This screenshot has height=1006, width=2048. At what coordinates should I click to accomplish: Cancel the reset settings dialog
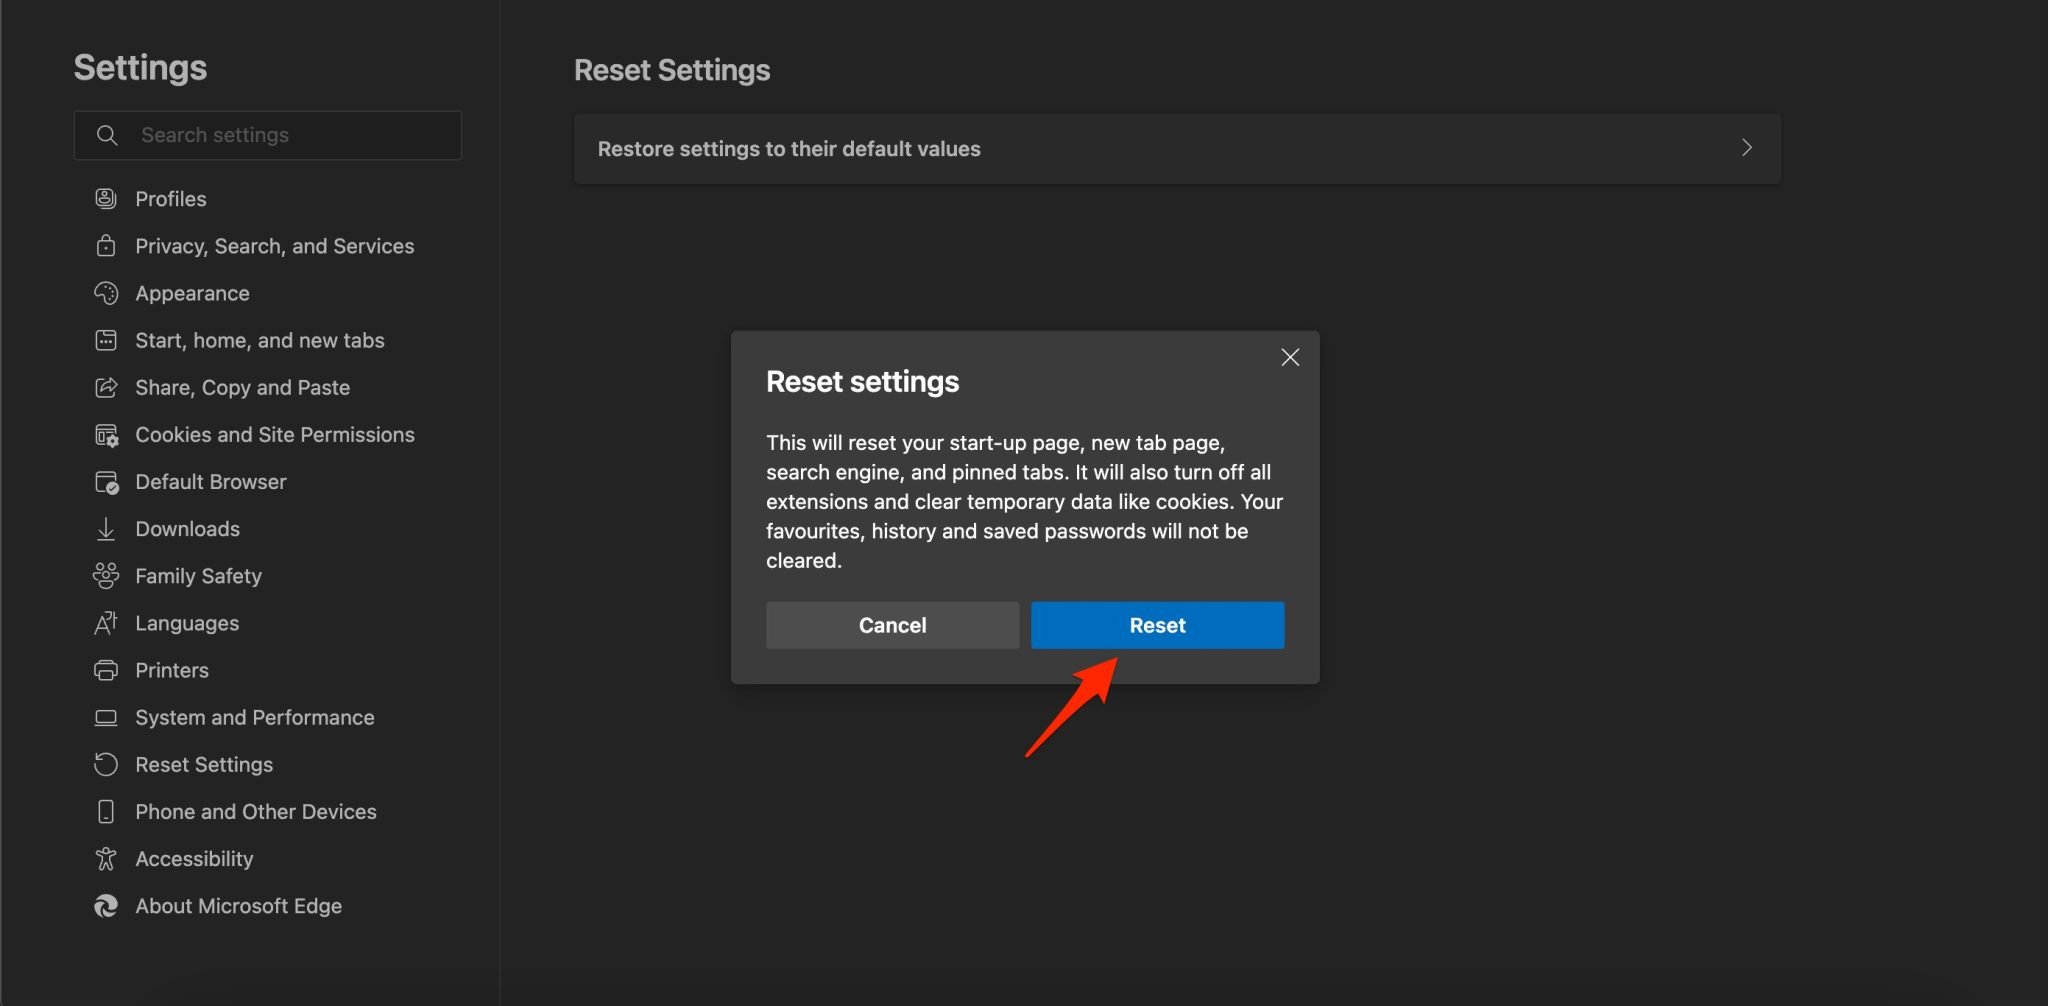pyautogui.click(x=892, y=625)
